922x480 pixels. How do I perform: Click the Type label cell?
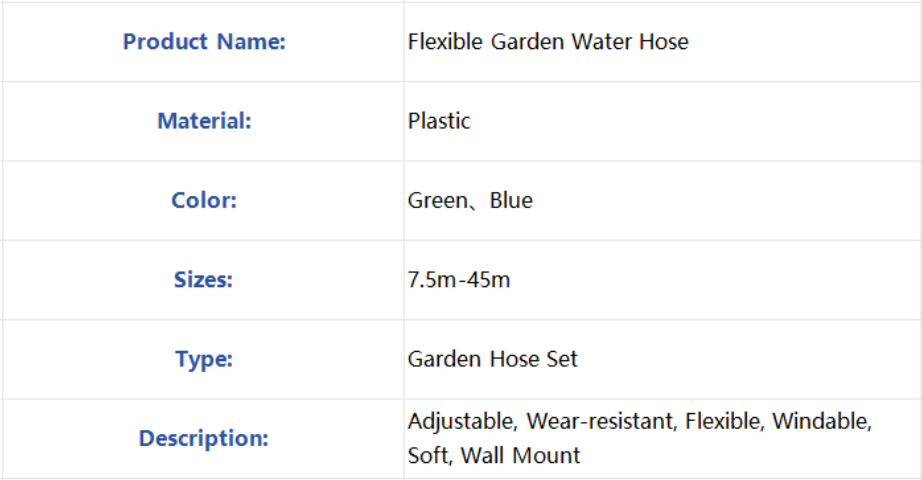tap(203, 359)
